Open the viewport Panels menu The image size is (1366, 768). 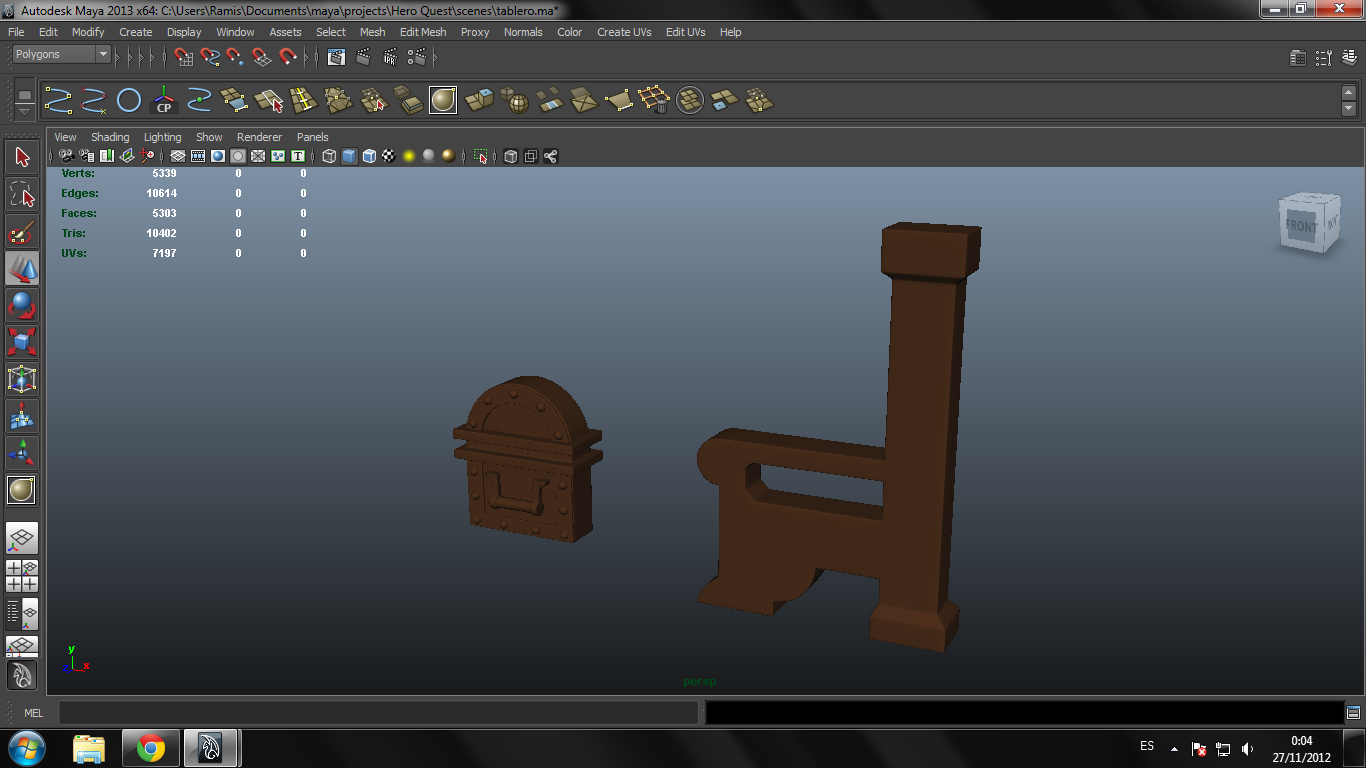pyautogui.click(x=313, y=137)
